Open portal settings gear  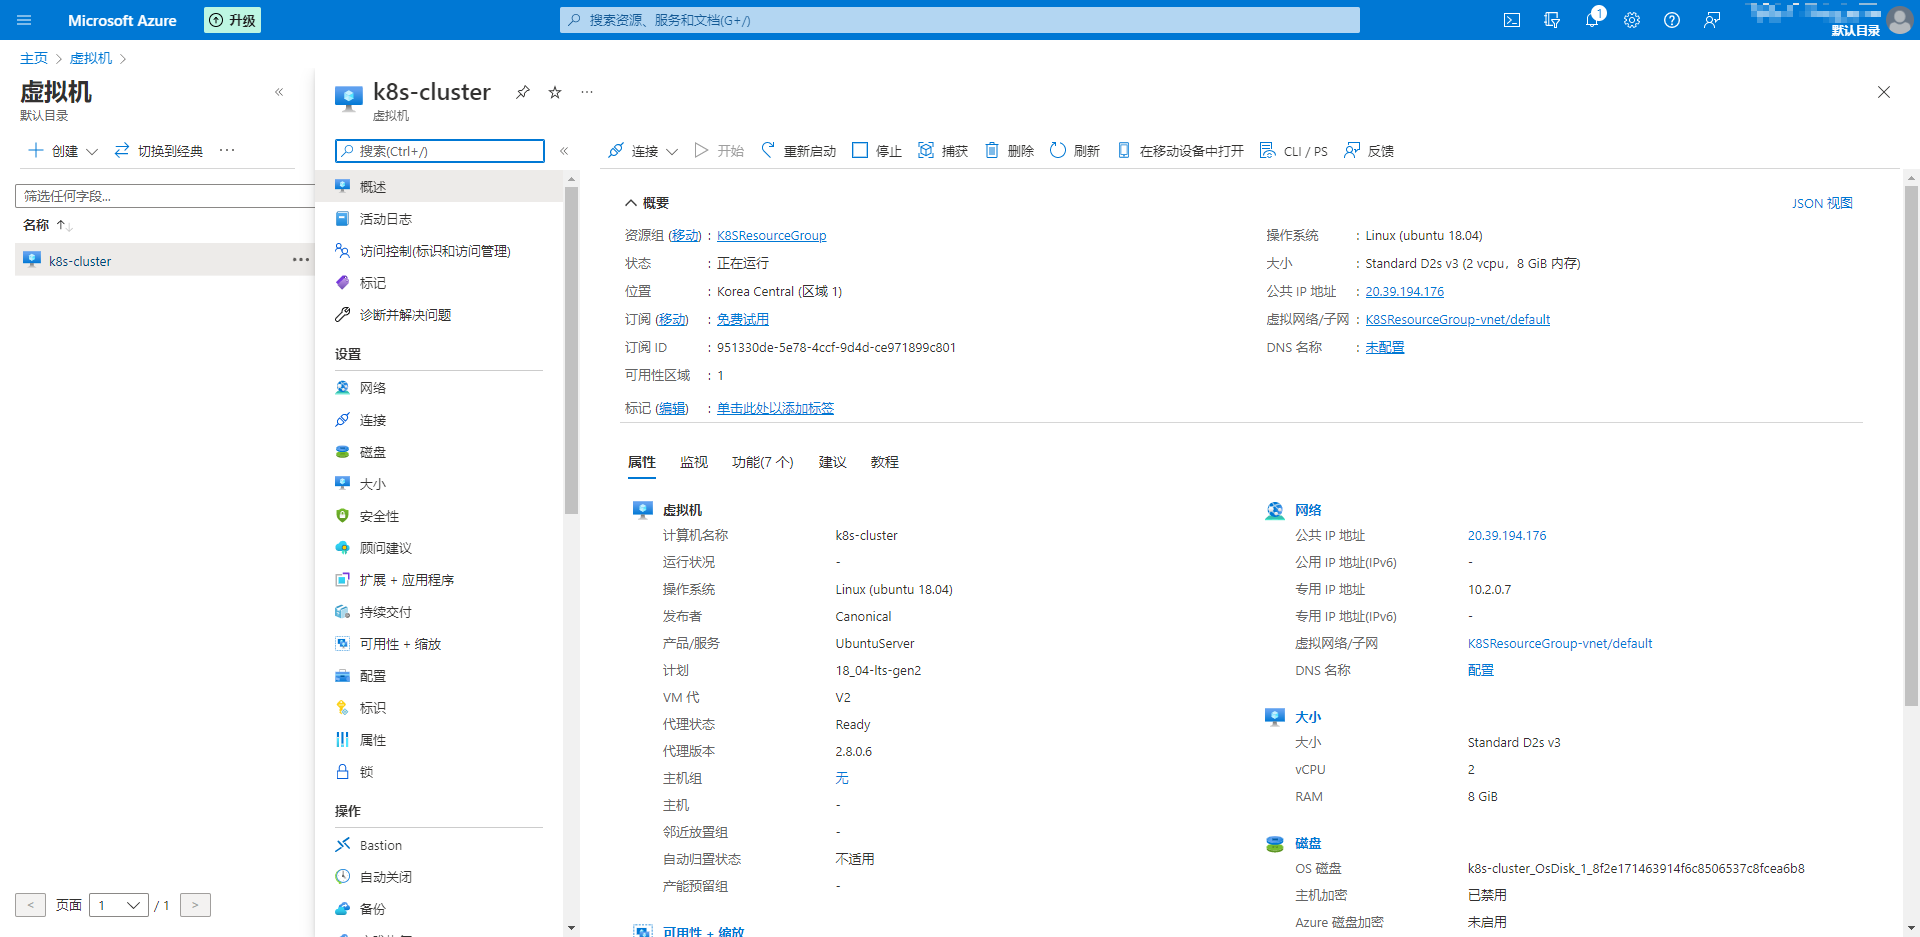(x=1632, y=20)
